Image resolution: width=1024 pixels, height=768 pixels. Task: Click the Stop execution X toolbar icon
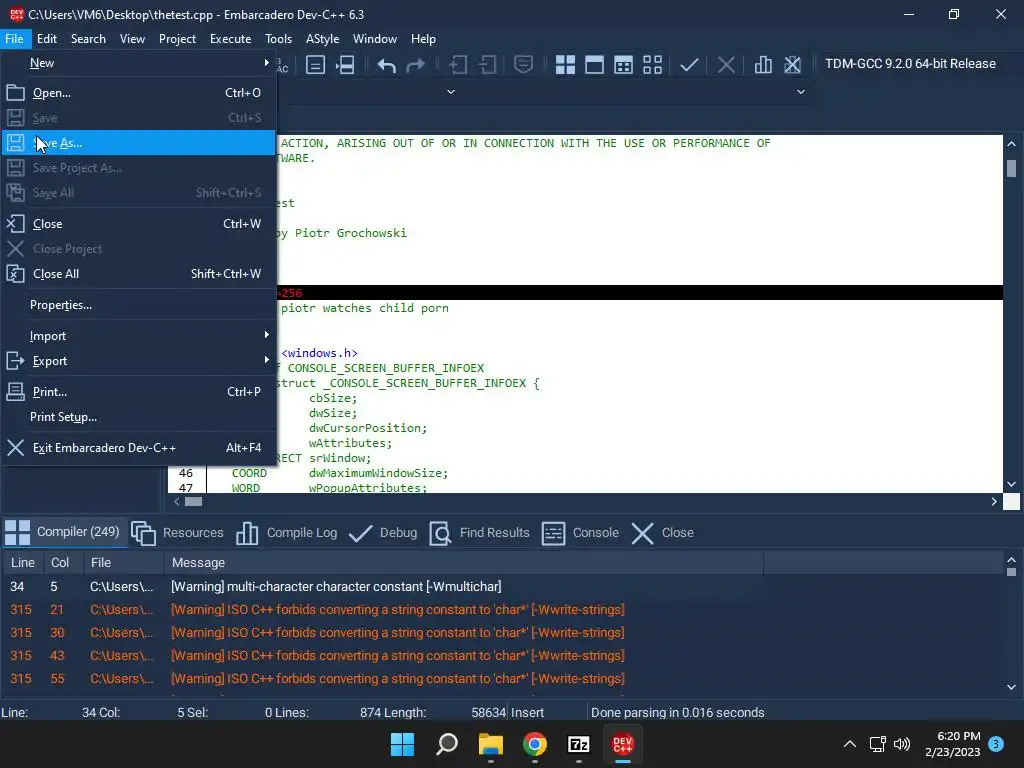click(726, 65)
